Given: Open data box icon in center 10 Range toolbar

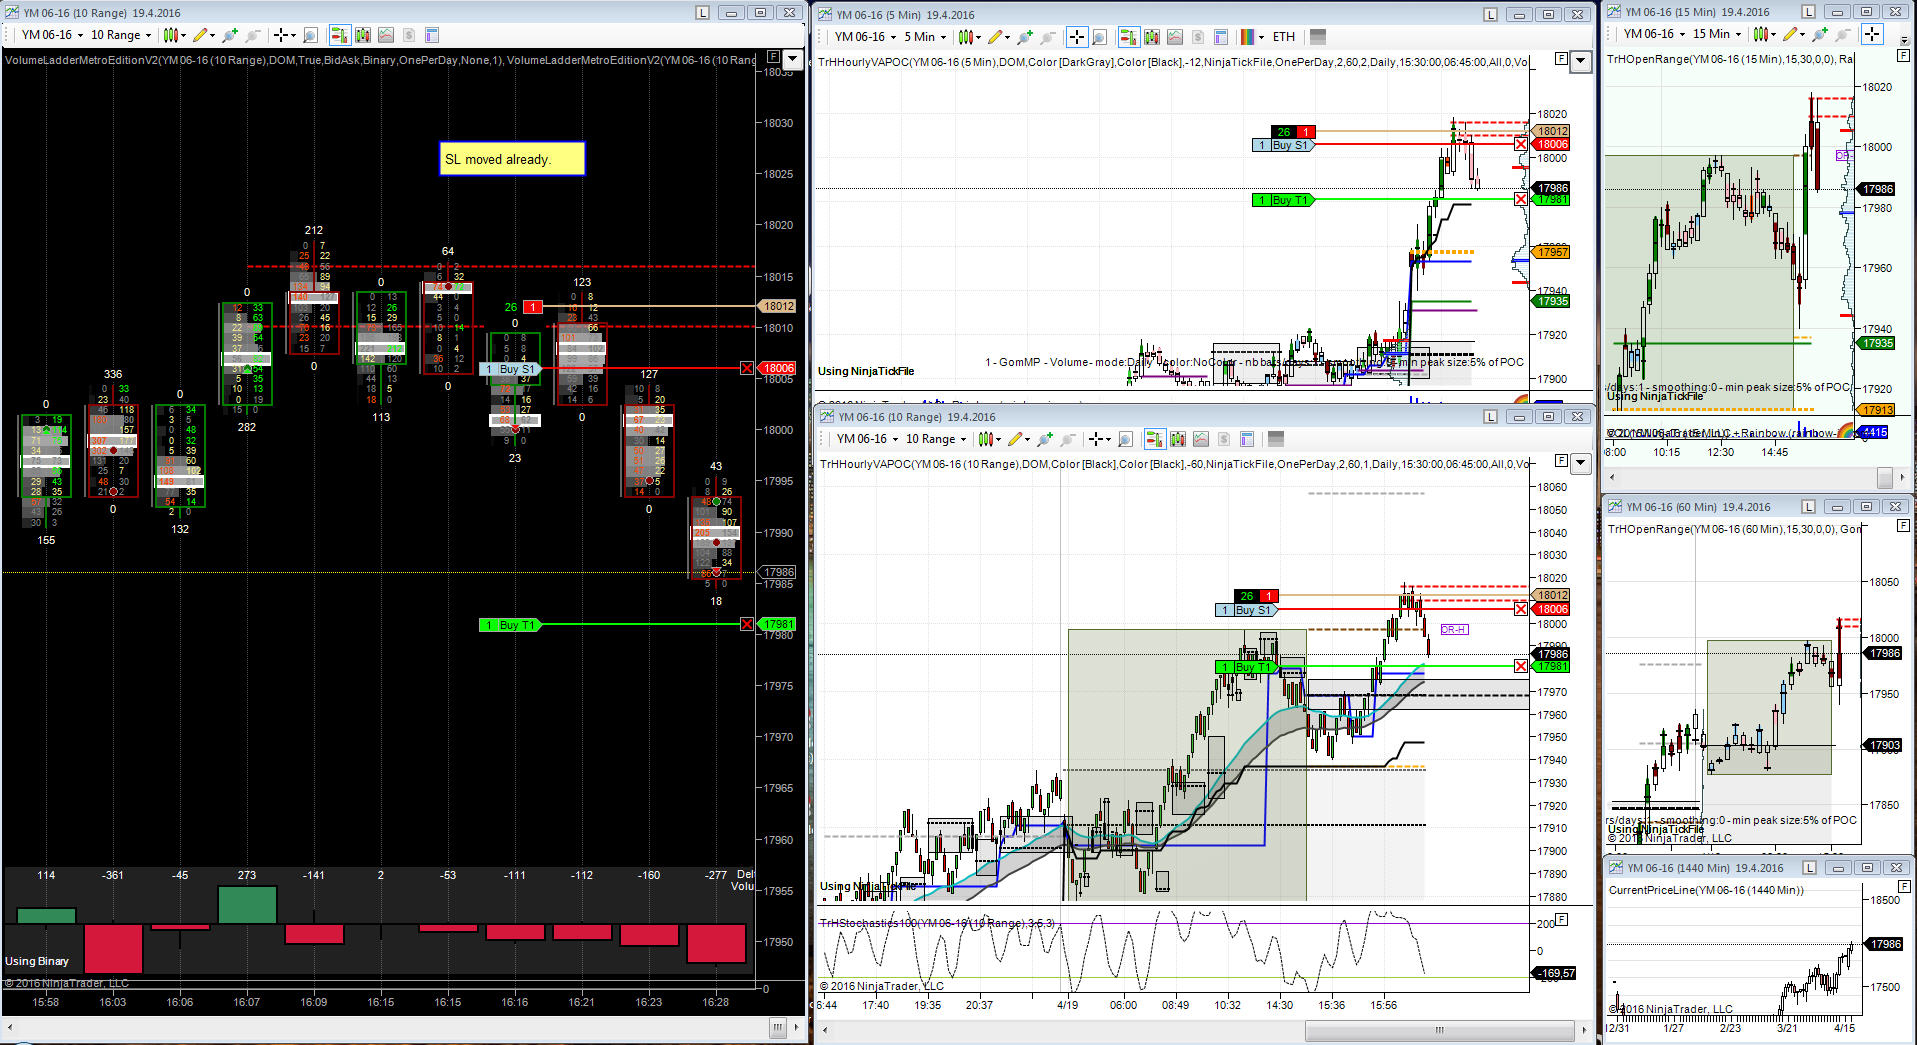Looking at the screenshot, I should (x=1247, y=439).
